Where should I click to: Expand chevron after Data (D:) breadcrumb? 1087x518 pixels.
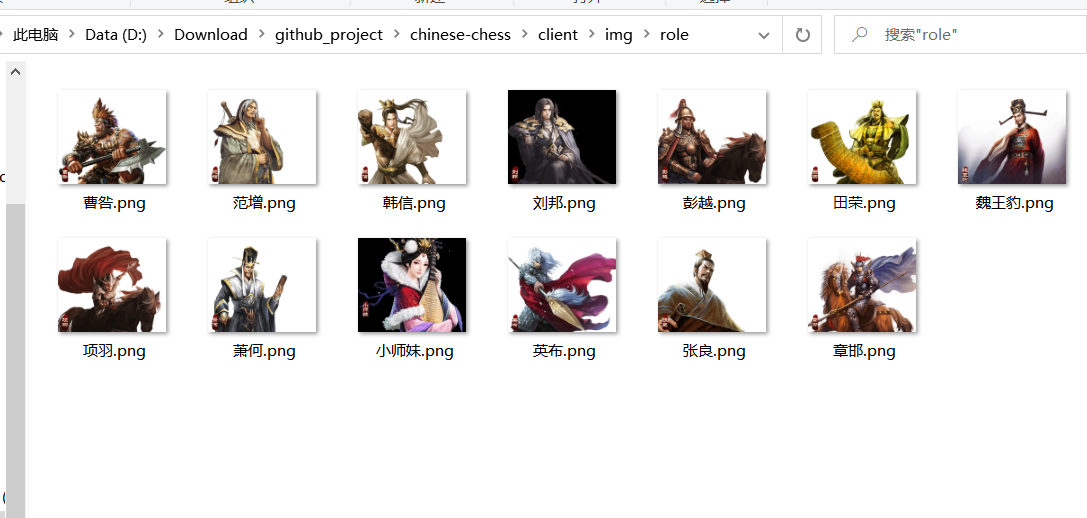161,35
